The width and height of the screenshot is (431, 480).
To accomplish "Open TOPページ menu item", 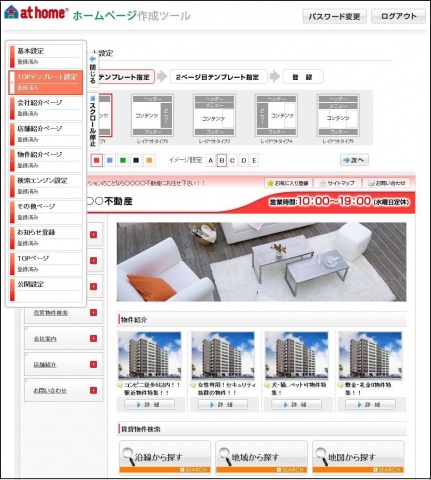I will 46,264.
